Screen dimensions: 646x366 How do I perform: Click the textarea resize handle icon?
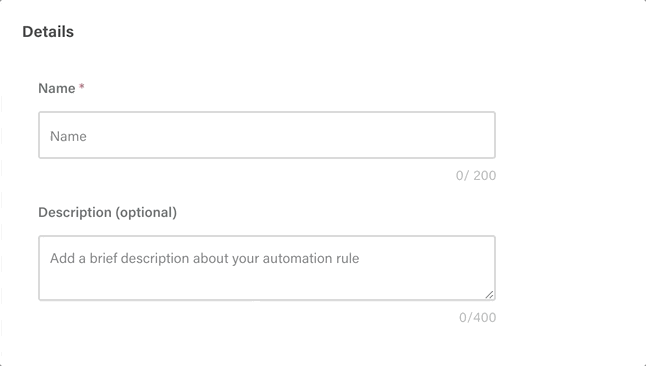[x=489, y=294]
